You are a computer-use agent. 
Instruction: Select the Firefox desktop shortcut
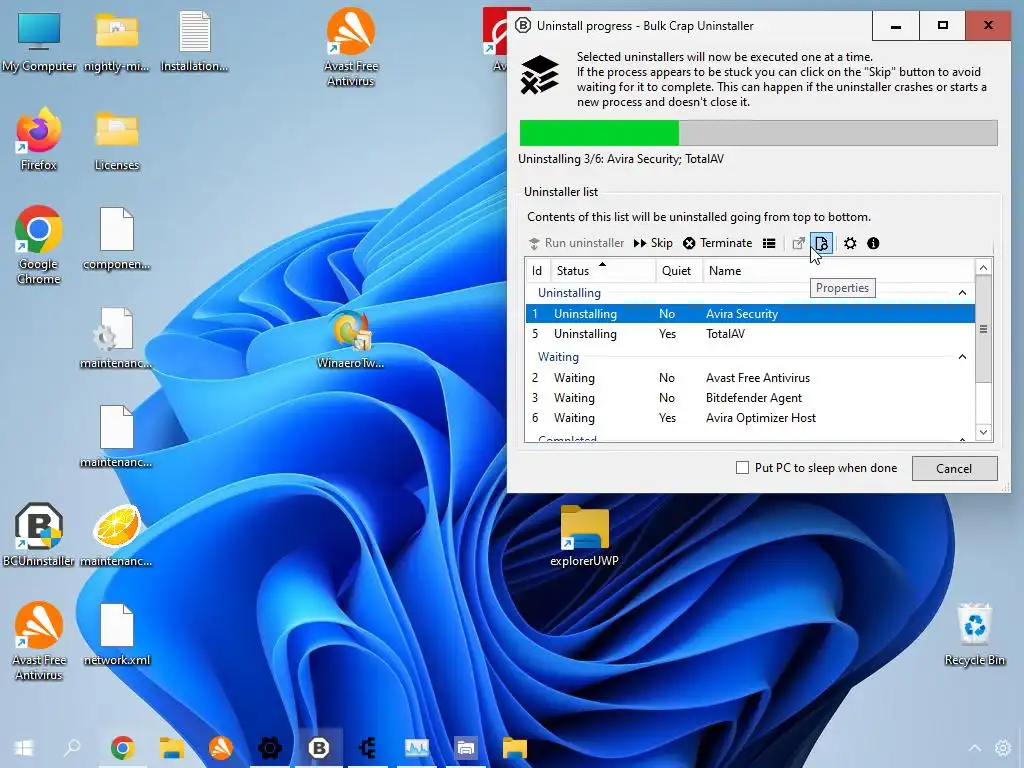[39, 139]
